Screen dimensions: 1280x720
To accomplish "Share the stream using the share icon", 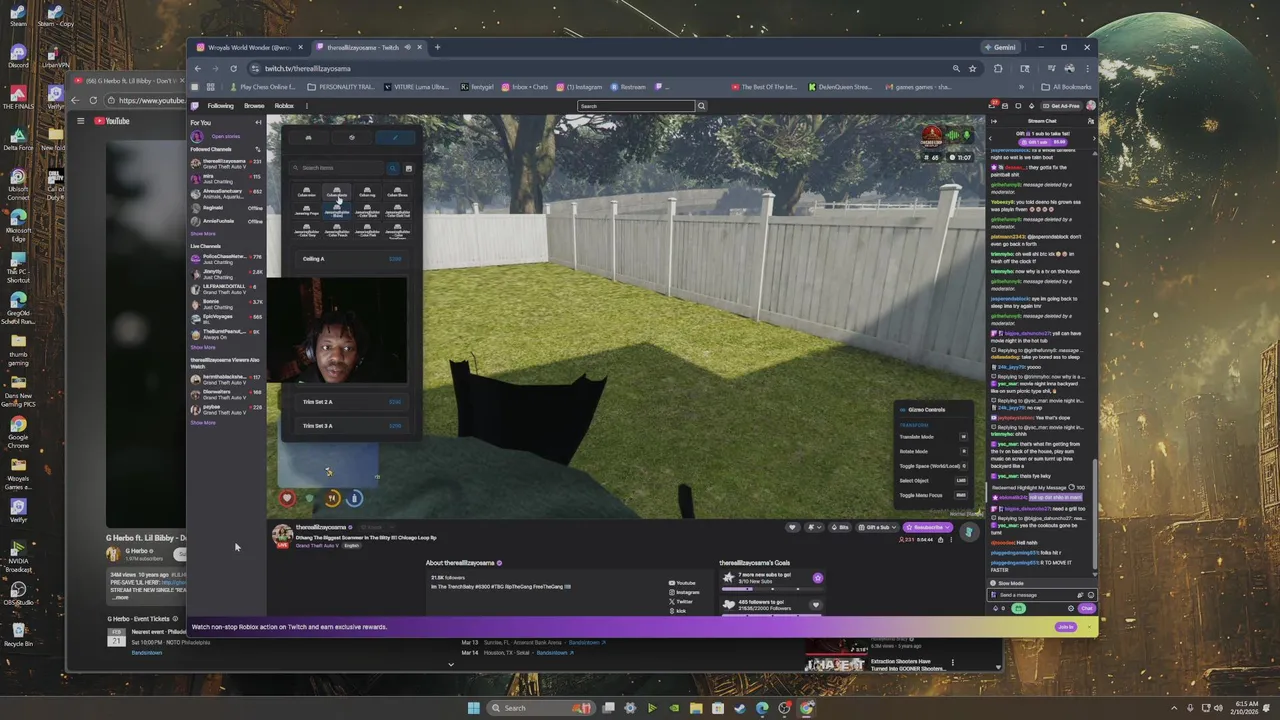I will (940, 540).
